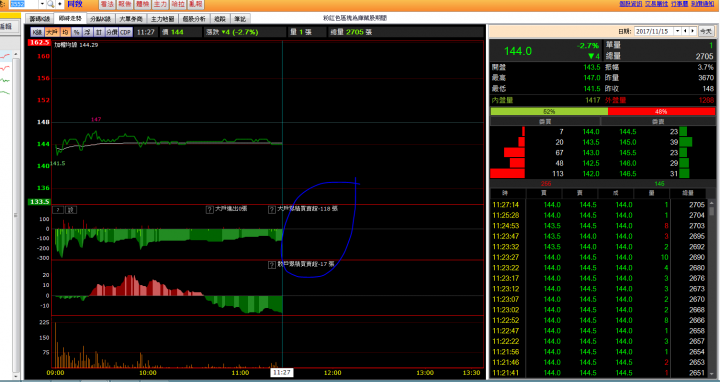
Task: Click the tick list scrollbar down arrow
Action: click(712, 375)
